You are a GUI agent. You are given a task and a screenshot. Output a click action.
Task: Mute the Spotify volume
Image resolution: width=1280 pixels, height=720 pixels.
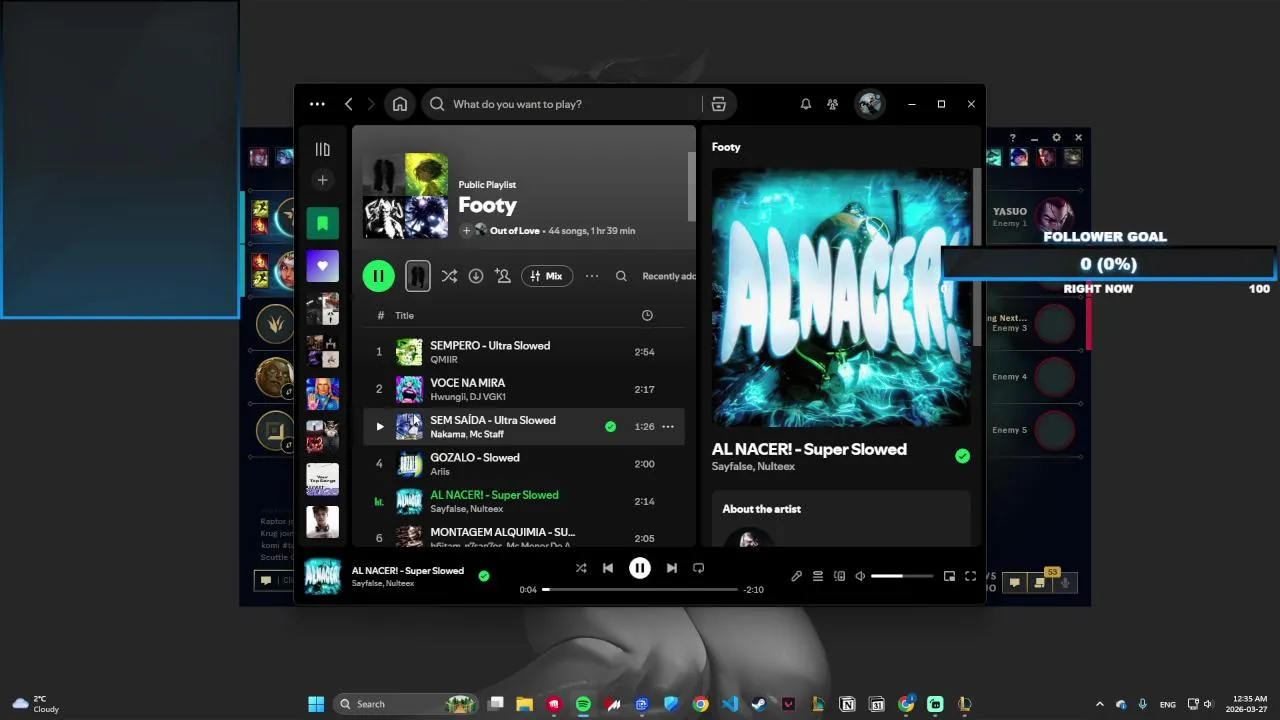click(x=860, y=576)
